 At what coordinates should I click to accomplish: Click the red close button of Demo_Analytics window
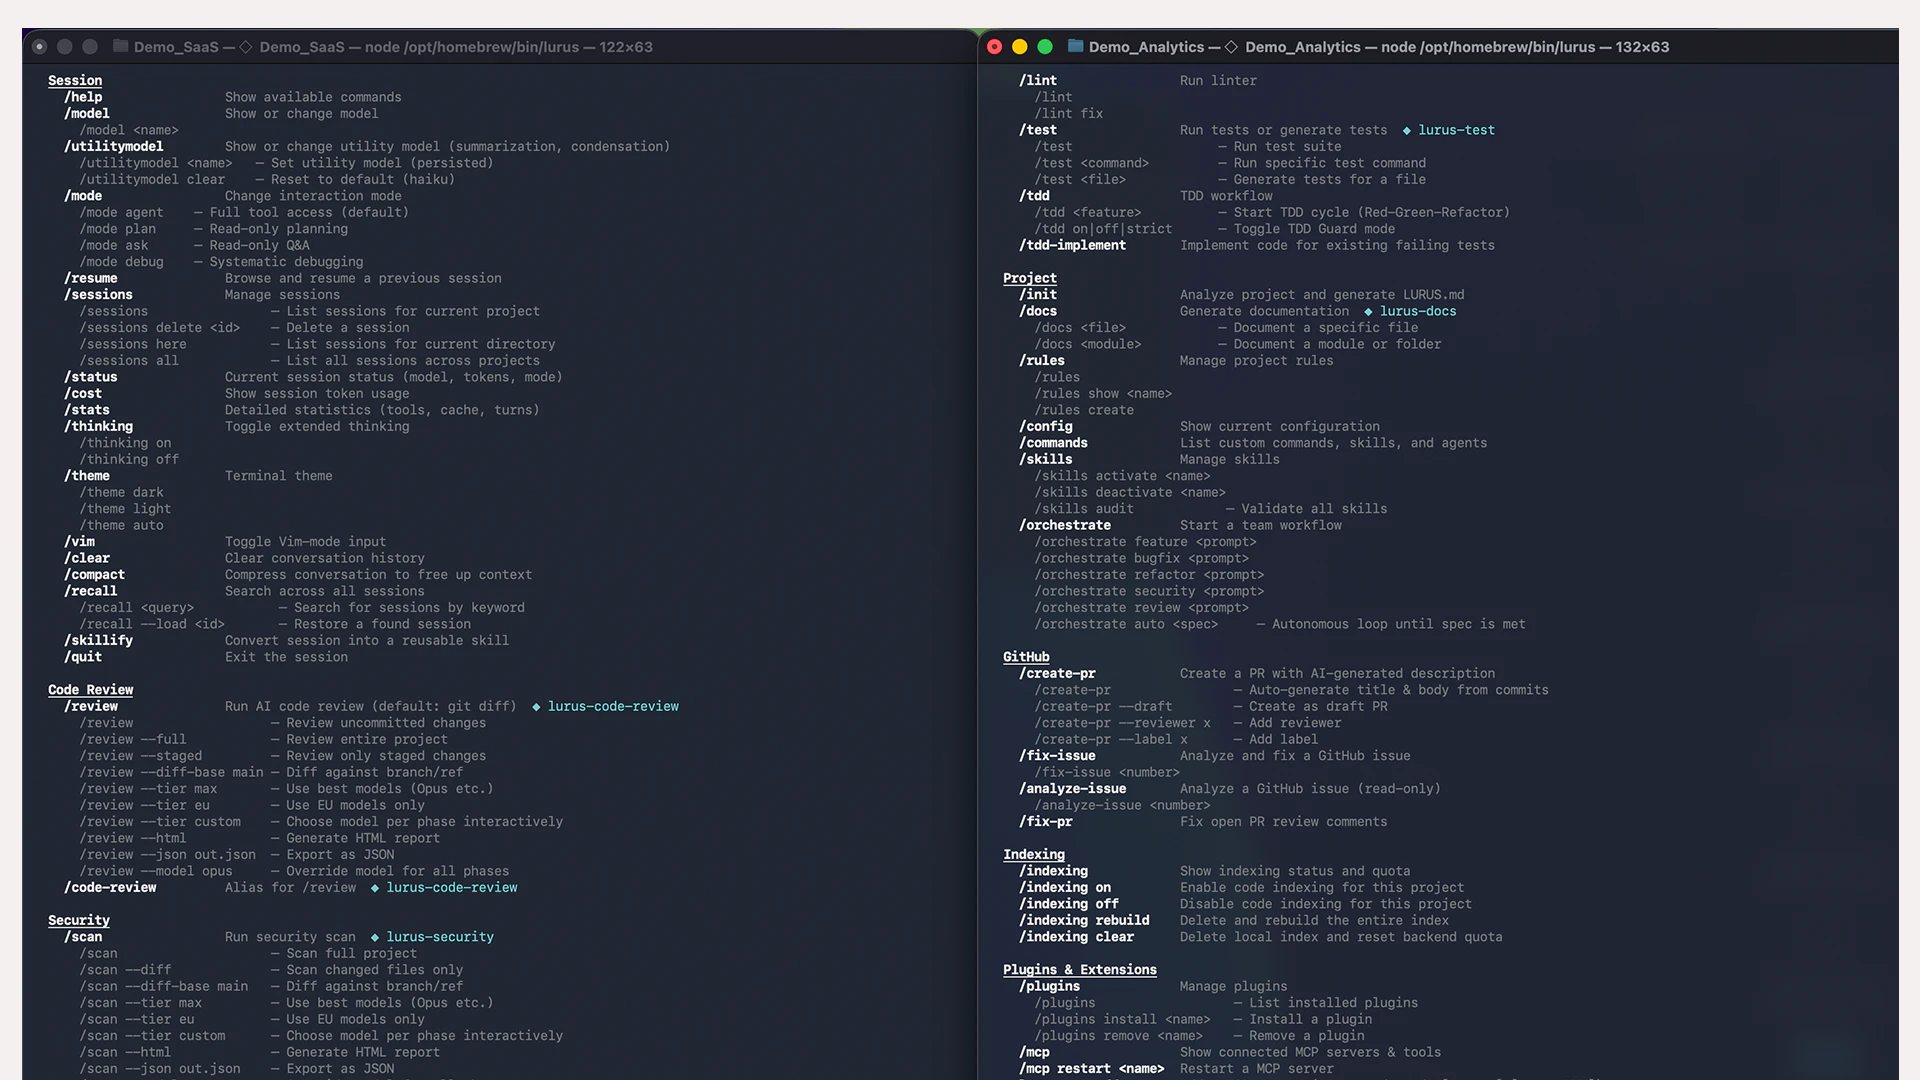click(994, 47)
